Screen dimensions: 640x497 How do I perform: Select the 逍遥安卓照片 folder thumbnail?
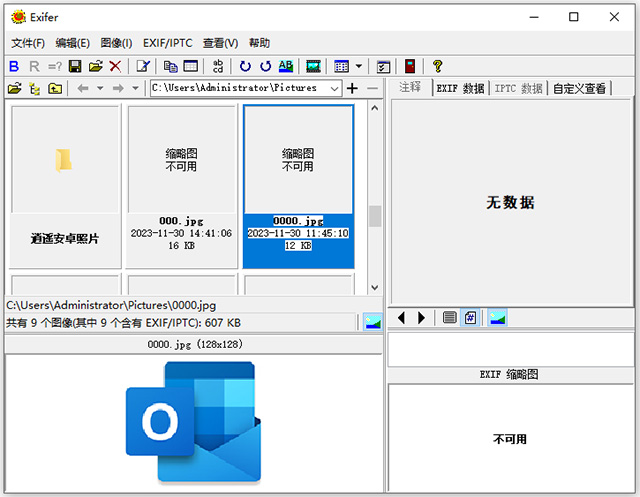point(65,186)
